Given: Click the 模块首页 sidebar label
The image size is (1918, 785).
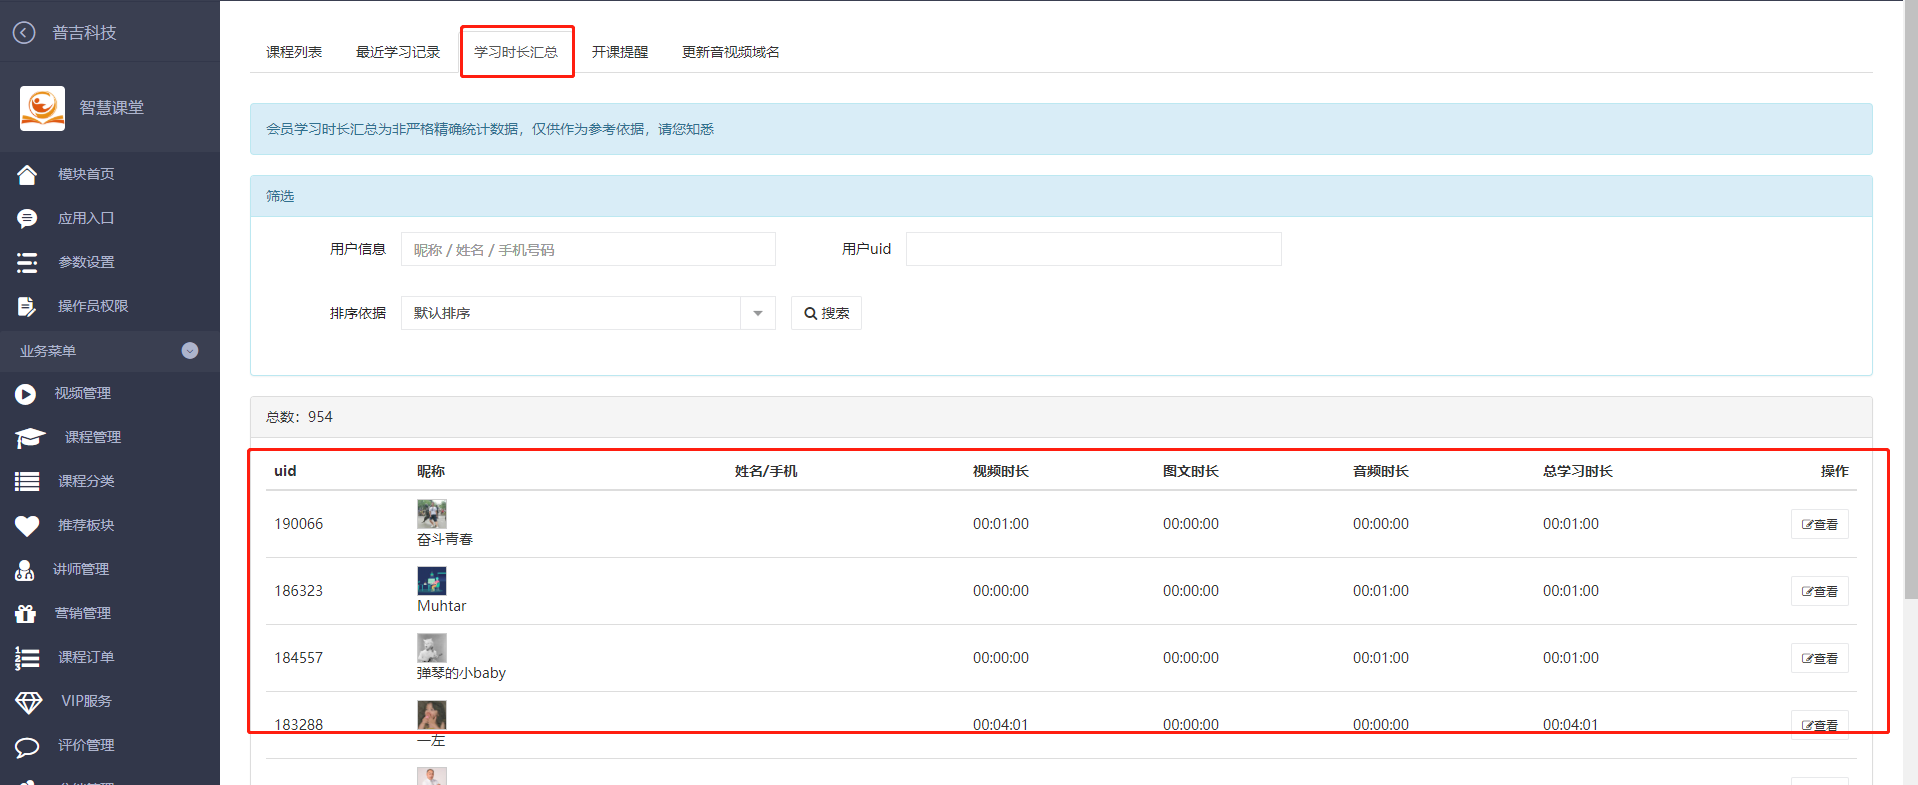Looking at the screenshot, I should pyautogui.click(x=86, y=175).
